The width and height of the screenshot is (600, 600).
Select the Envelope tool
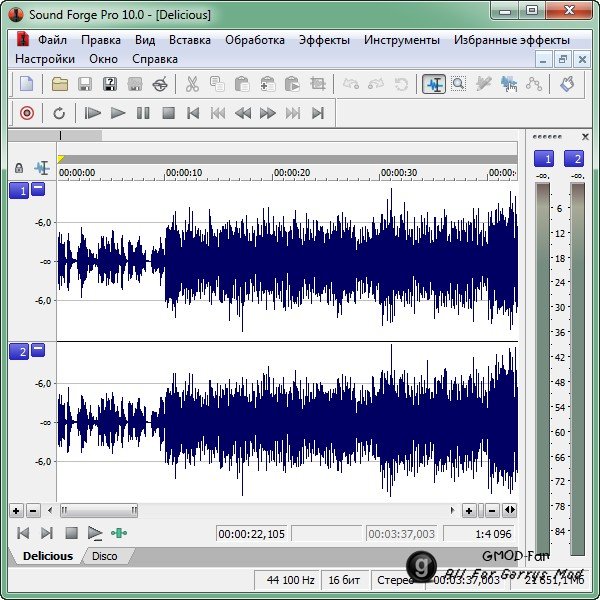tap(533, 84)
